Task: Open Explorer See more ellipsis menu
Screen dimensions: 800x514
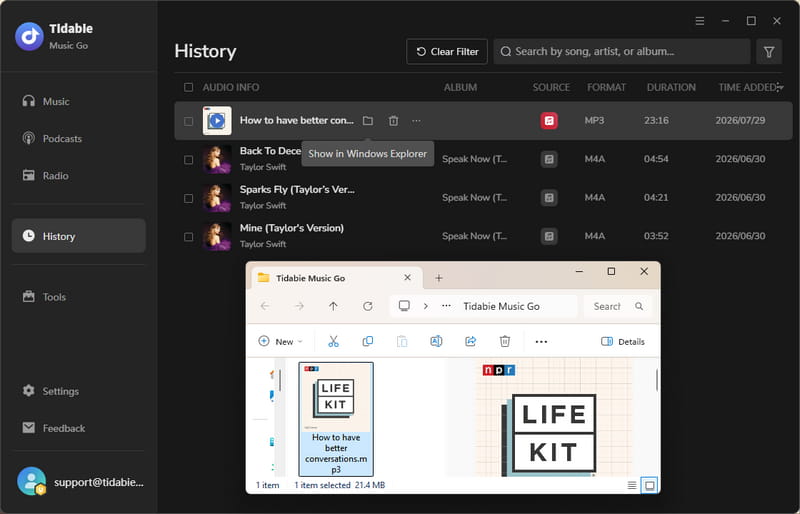Action: click(x=541, y=341)
